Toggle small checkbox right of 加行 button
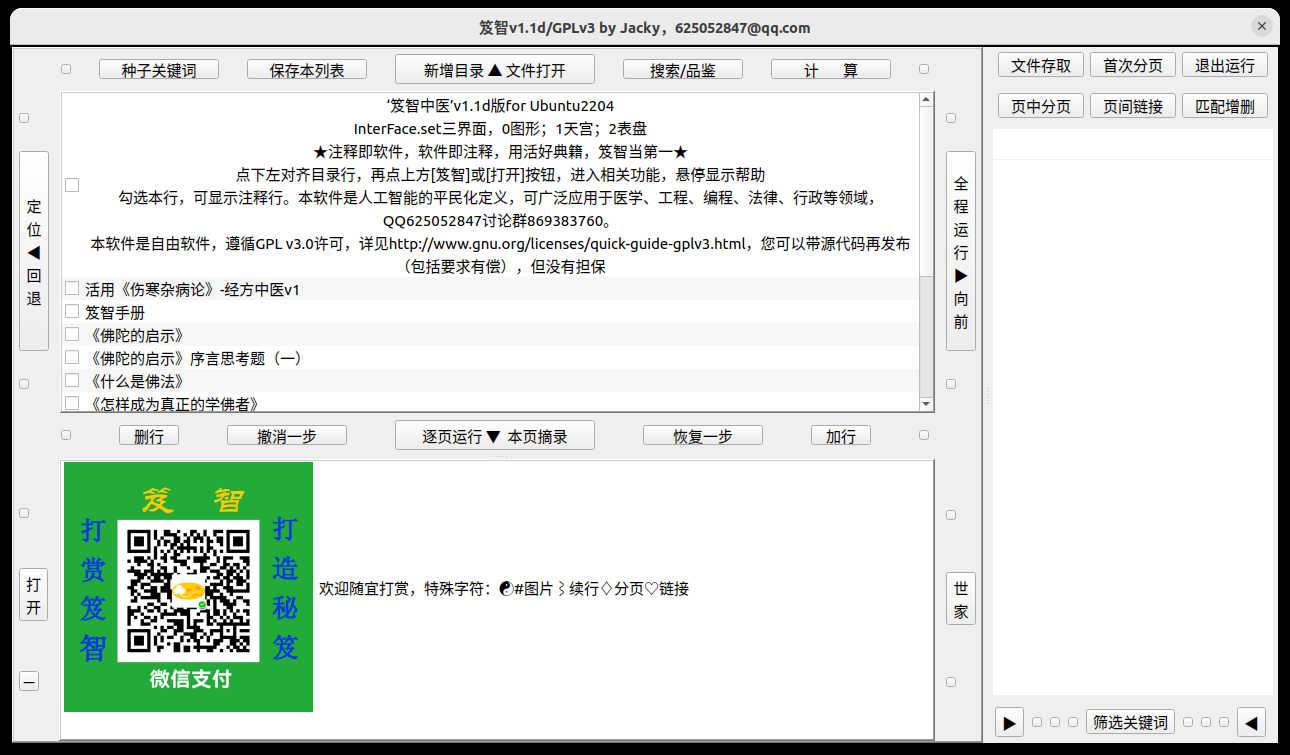The image size is (1290, 755). click(x=924, y=435)
